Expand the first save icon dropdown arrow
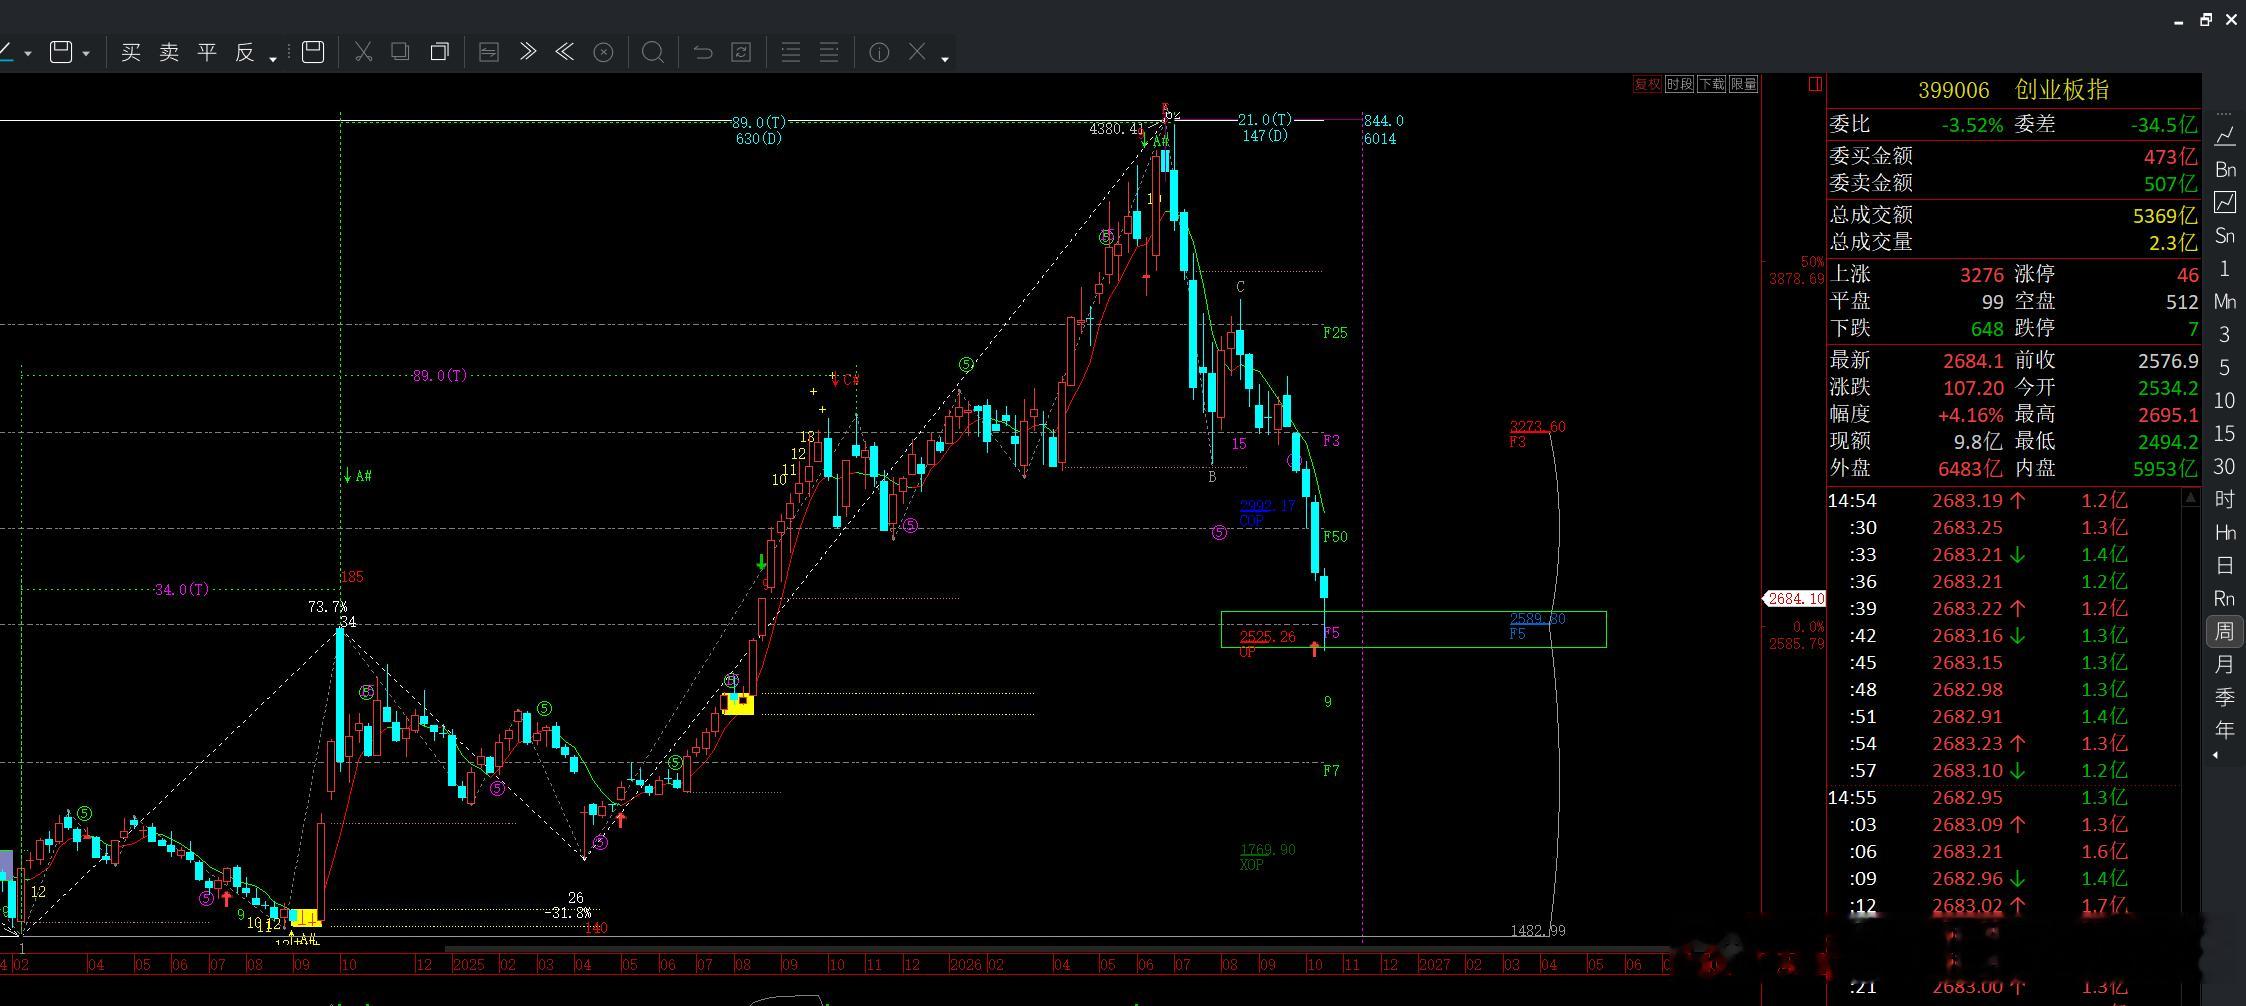This screenshot has width=2246, height=1006. tap(86, 54)
